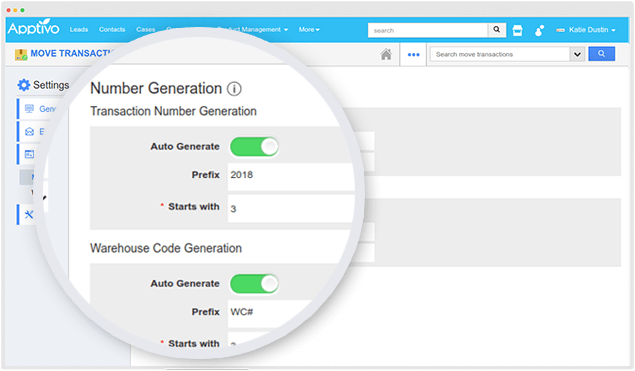Click the Transaction Starts with field
This screenshot has width=635, height=371.
pyautogui.click(x=291, y=209)
